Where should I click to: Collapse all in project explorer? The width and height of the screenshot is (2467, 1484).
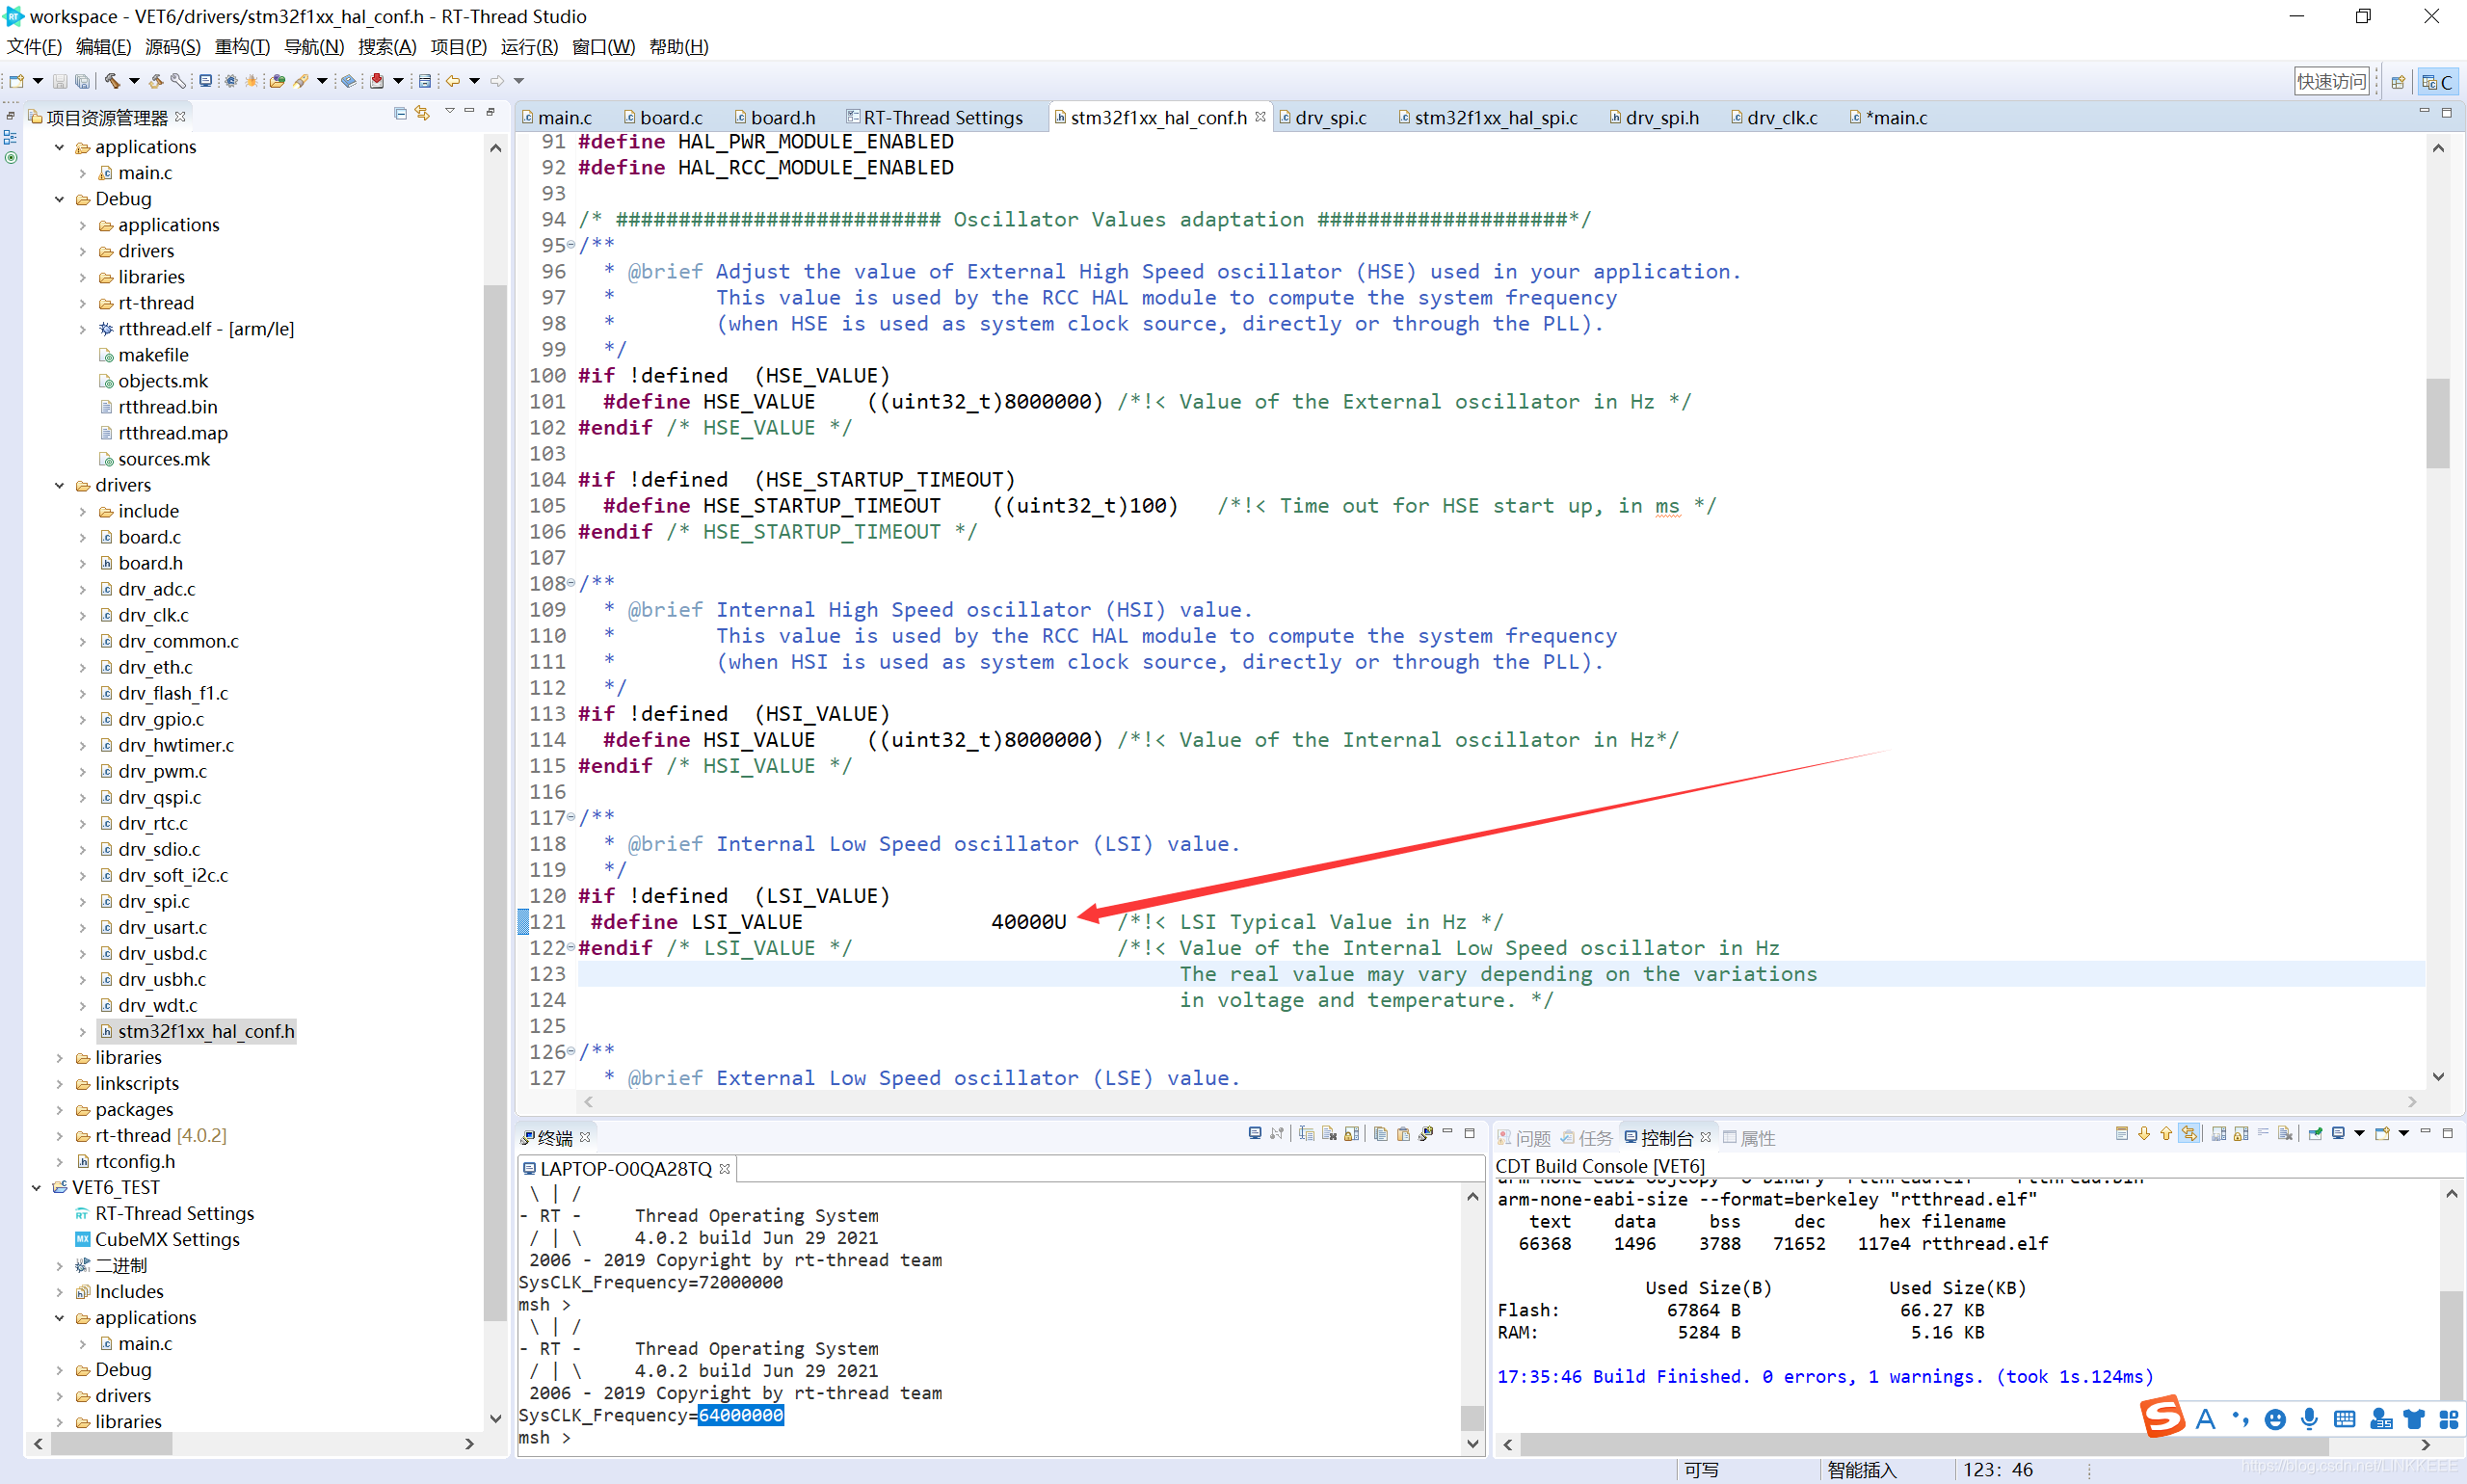(401, 114)
